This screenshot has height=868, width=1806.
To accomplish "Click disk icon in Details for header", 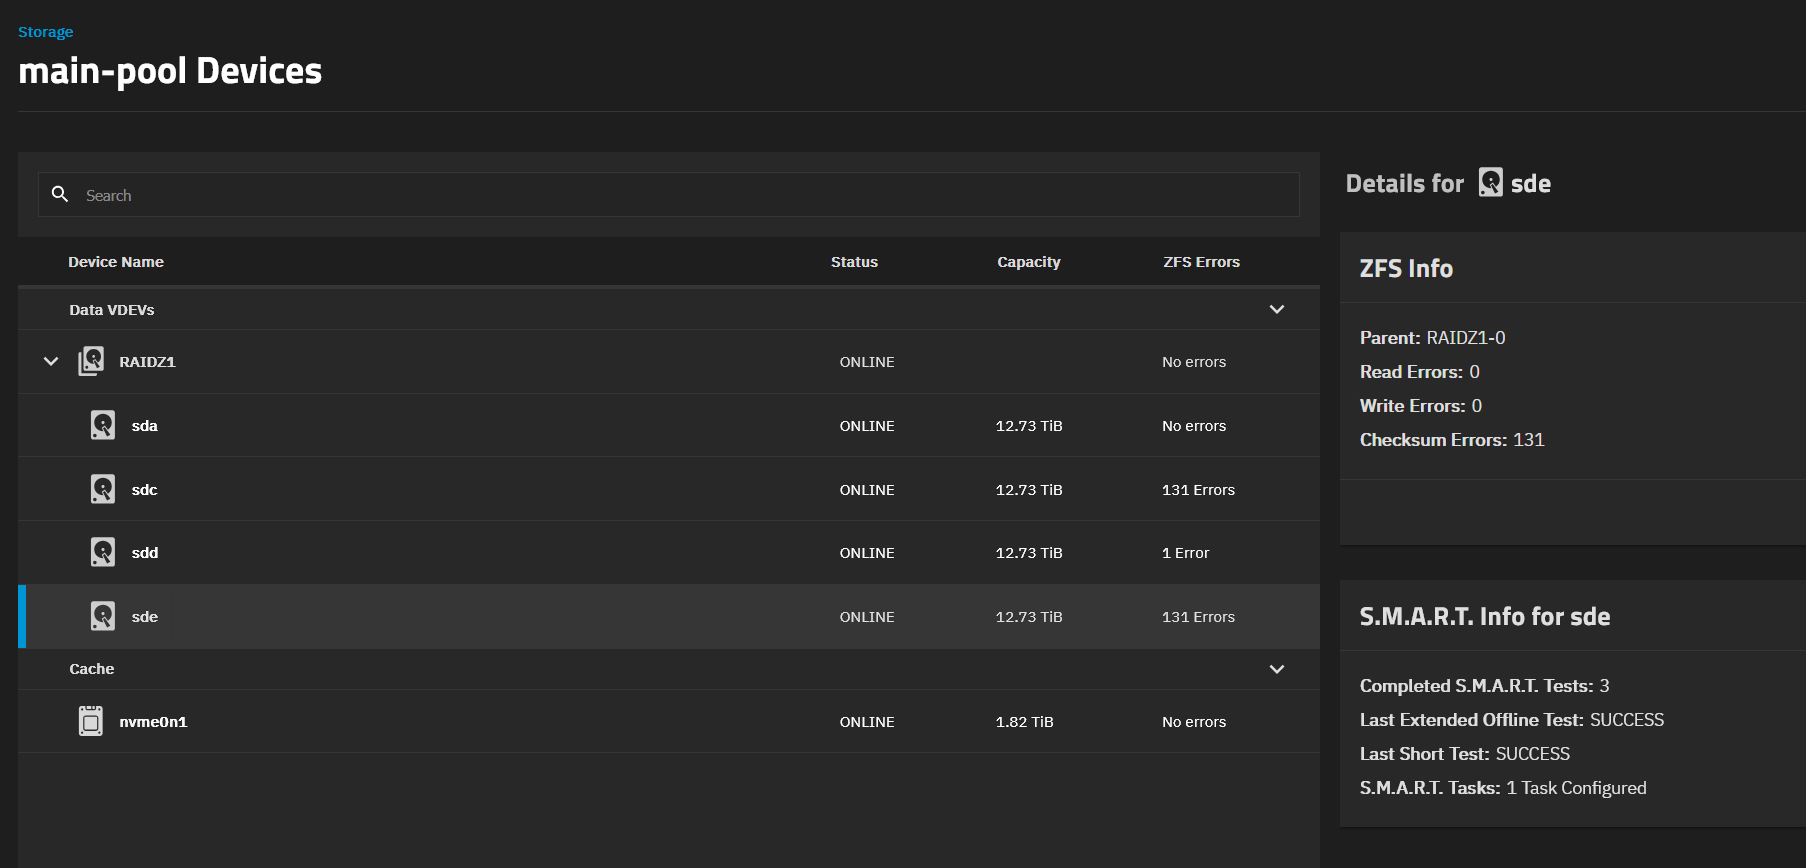I will pos(1490,183).
